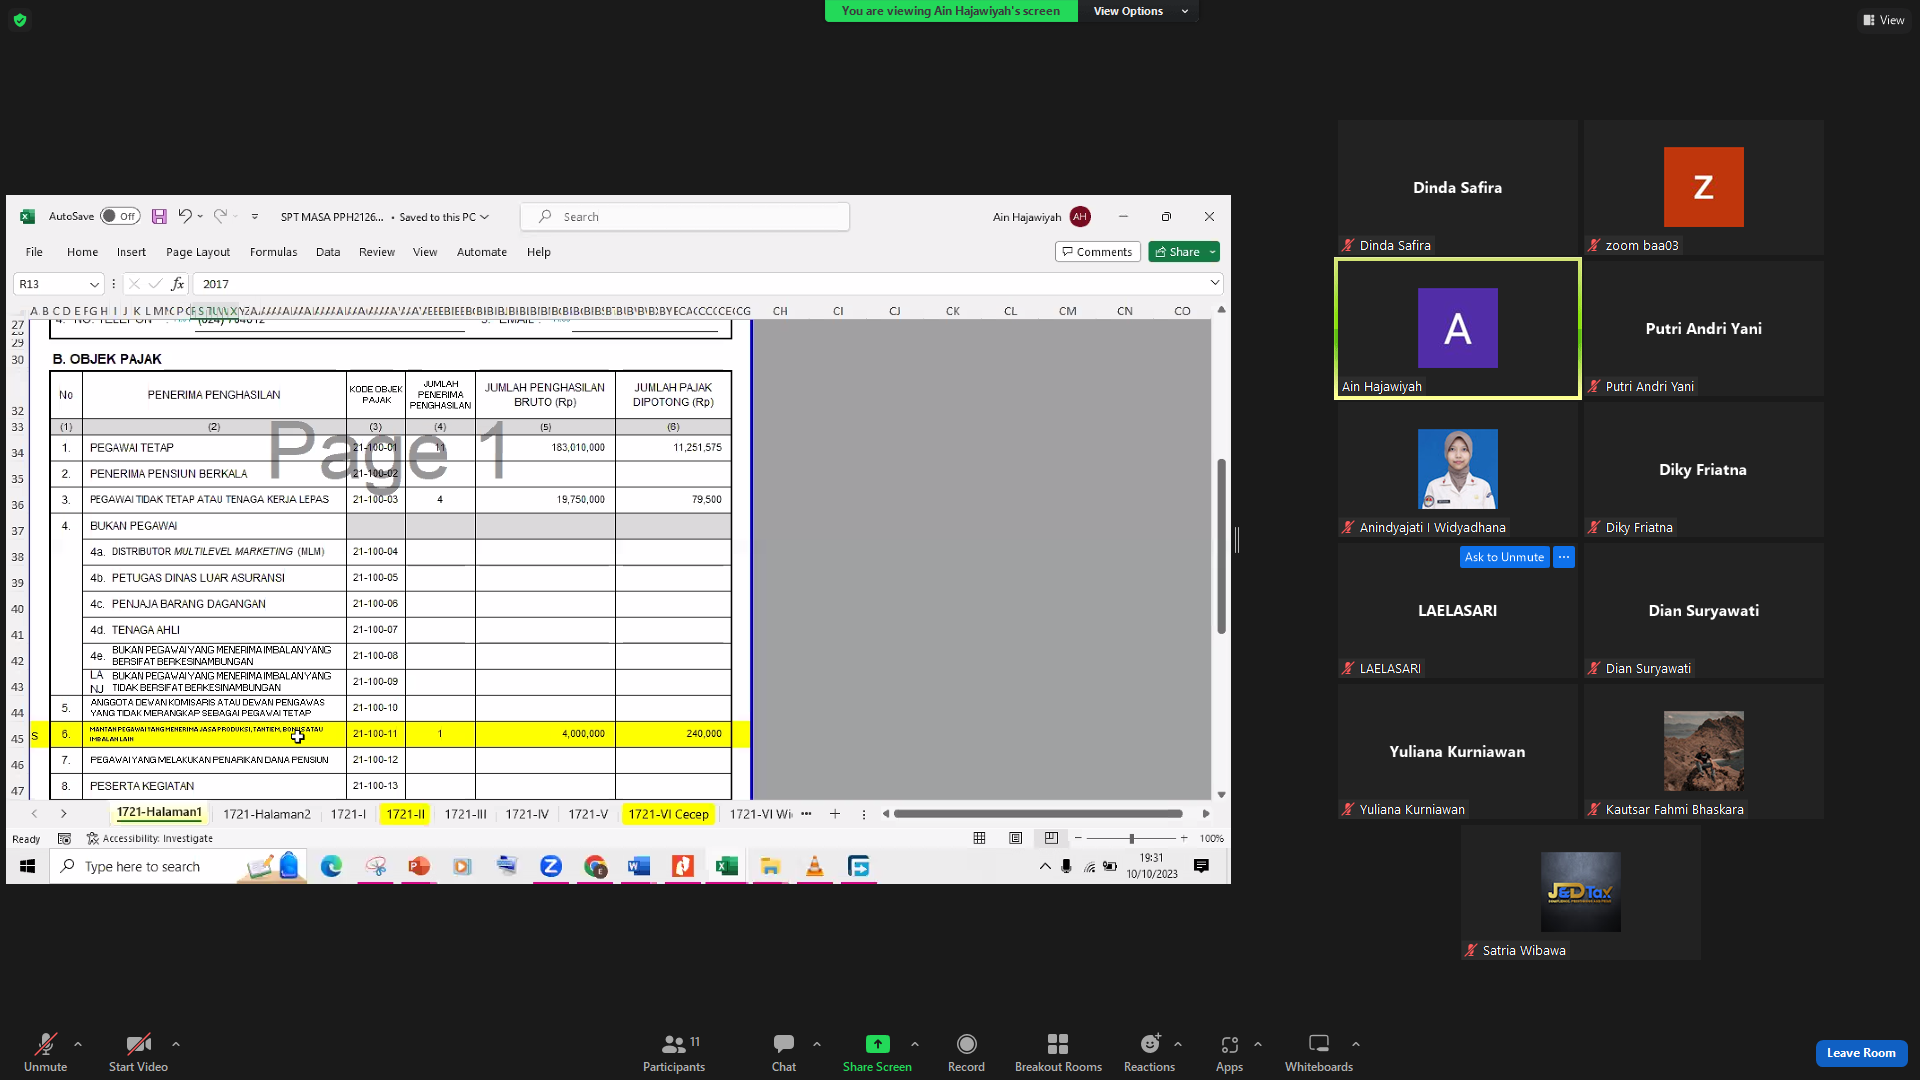Expand the Excel formula bar
Viewport: 1920px width, 1080px height.
point(1215,283)
